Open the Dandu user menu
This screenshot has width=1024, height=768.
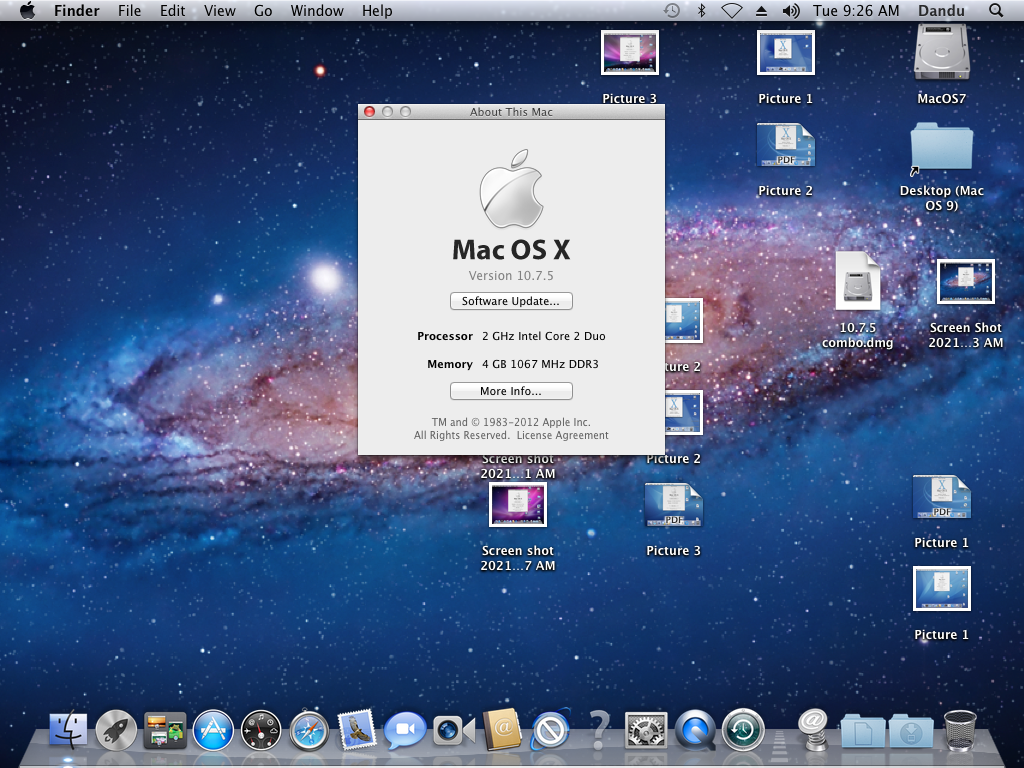(x=941, y=10)
